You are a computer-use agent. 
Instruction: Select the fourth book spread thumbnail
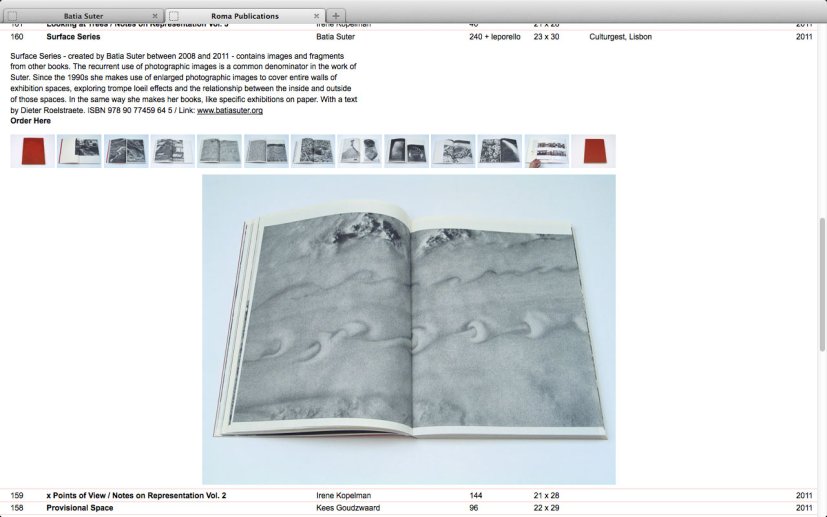pos(172,151)
